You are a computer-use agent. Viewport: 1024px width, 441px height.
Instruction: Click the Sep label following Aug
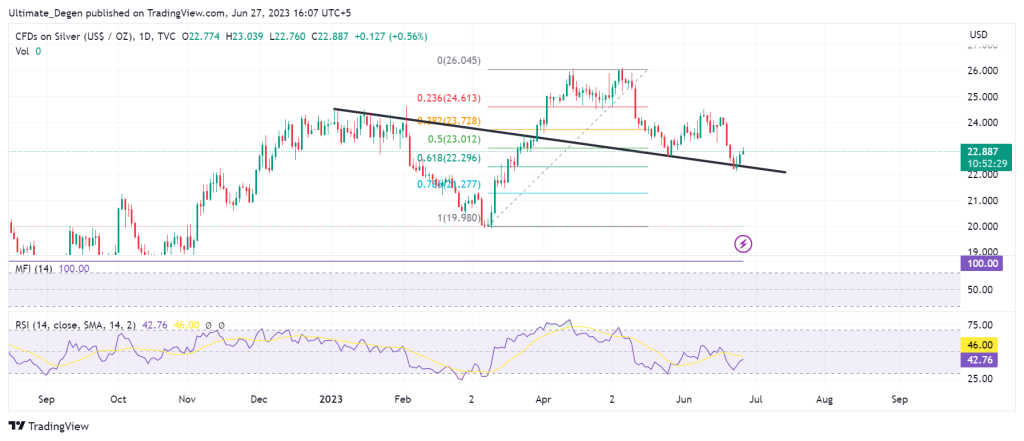900,399
